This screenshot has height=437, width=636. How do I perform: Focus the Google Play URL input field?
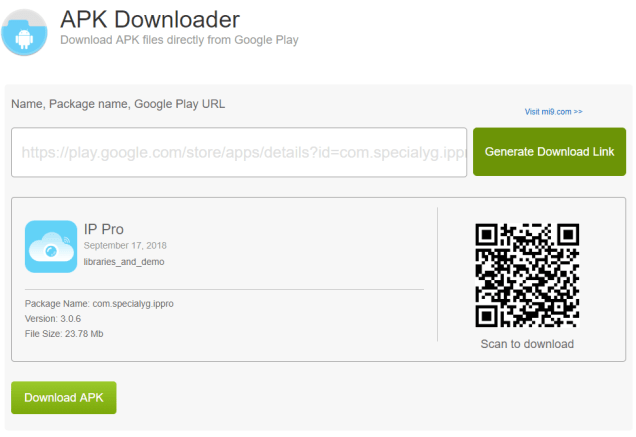click(x=239, y=152)
